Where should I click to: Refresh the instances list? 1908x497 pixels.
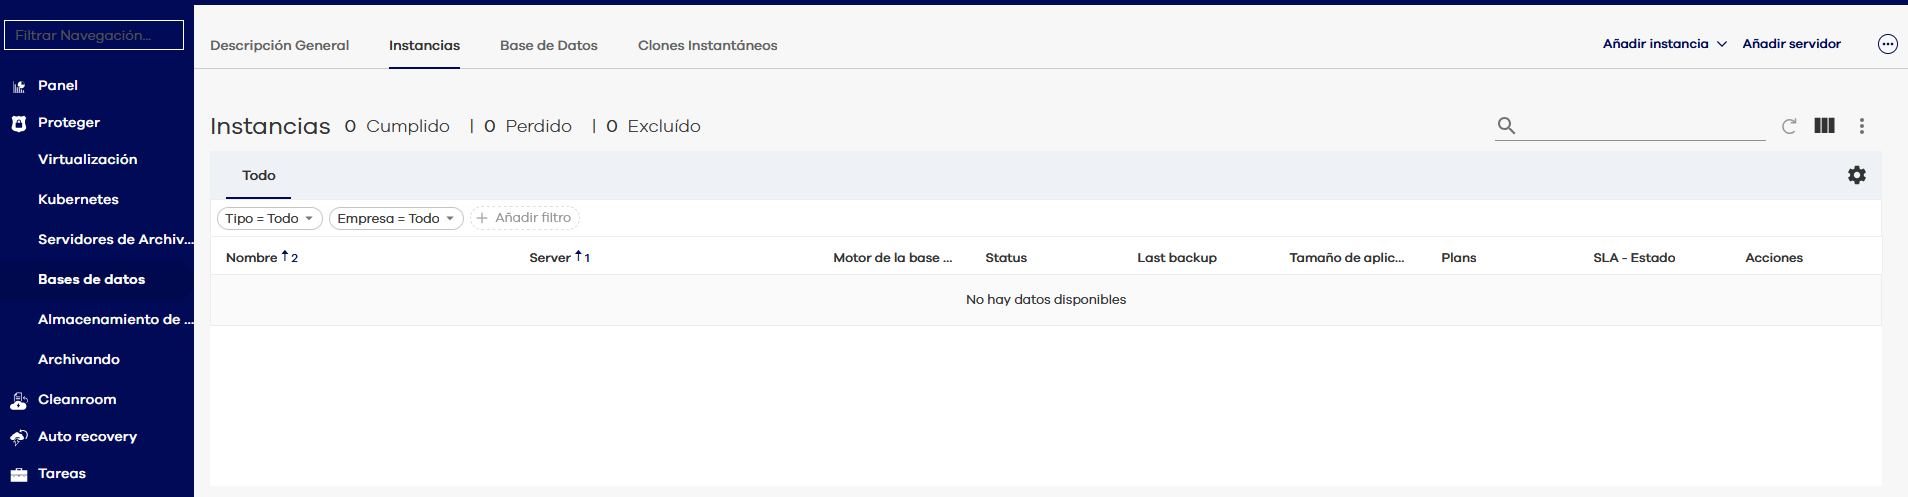[1789, 126]
